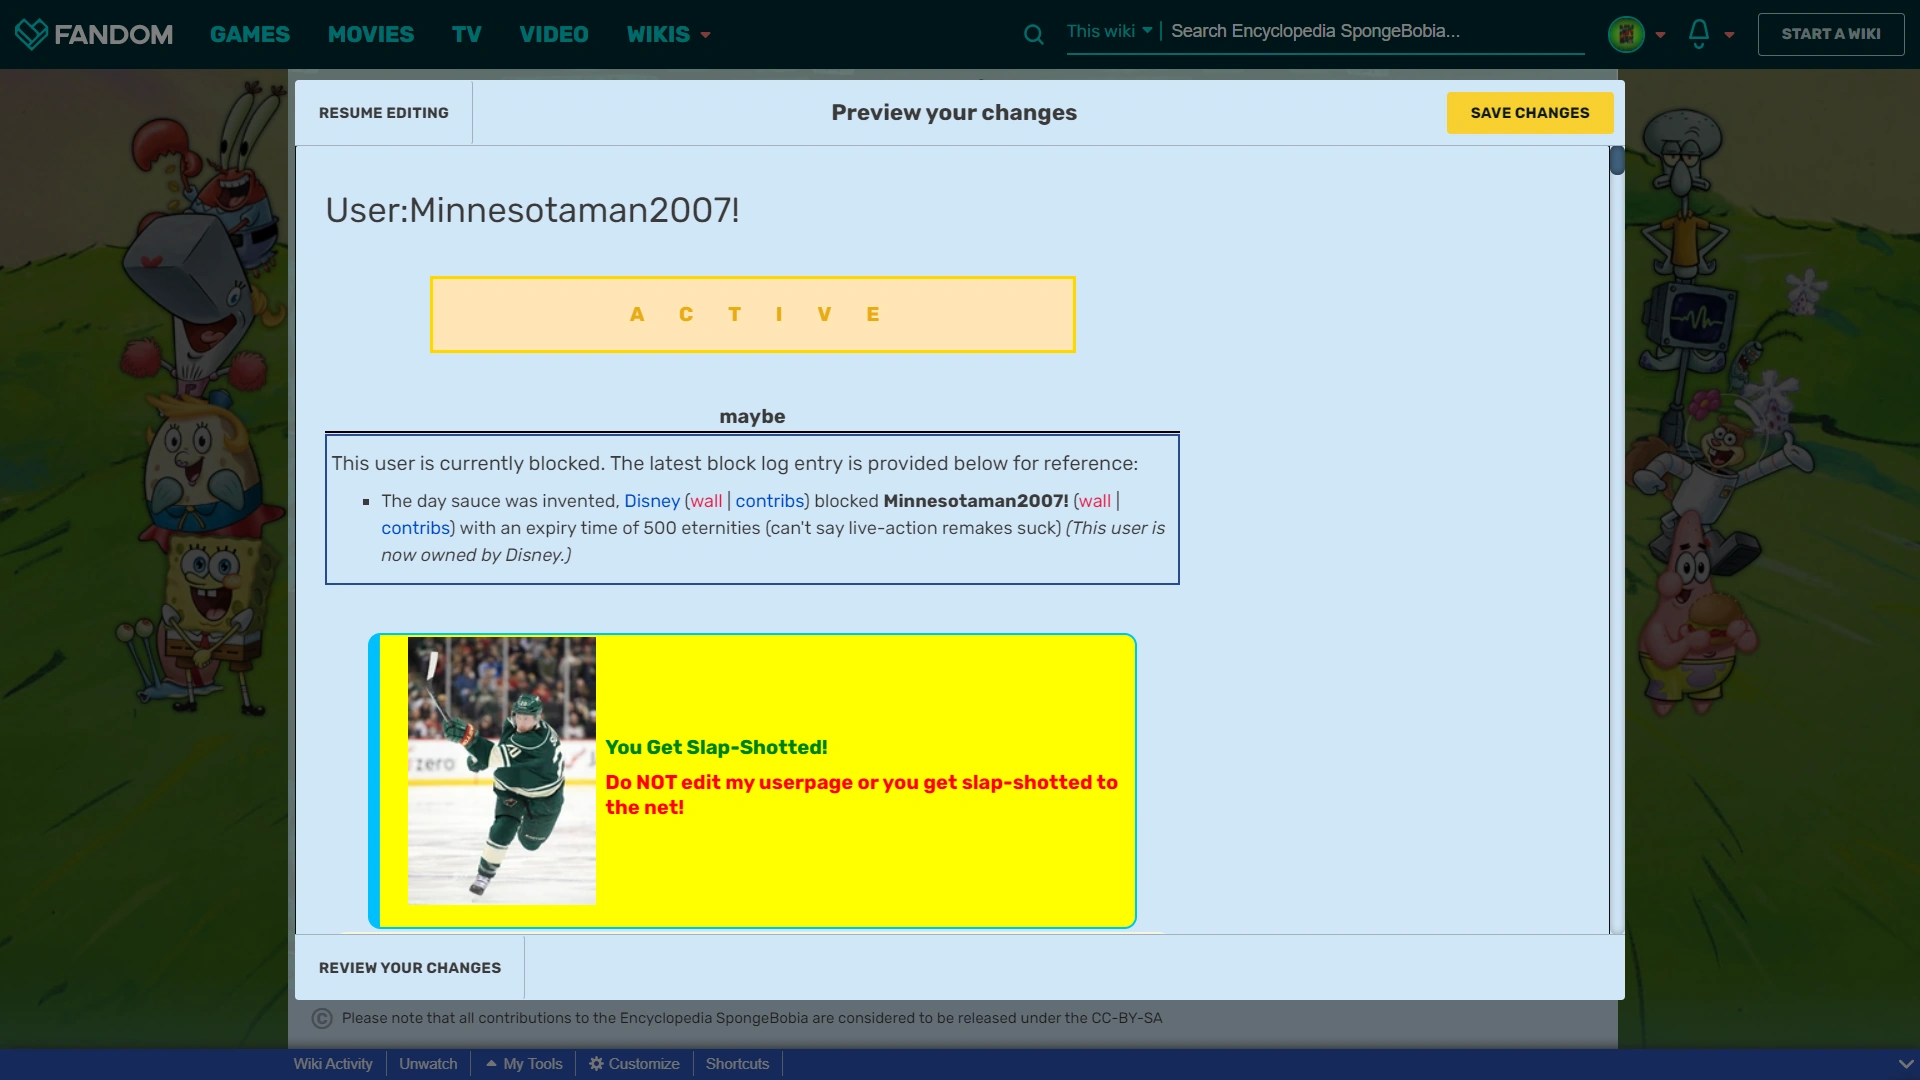Image resolution: width=1920 pixels, height=1080 pixels.
Task: Expand the bottom toolbar chevron
Action: 1905,1064
